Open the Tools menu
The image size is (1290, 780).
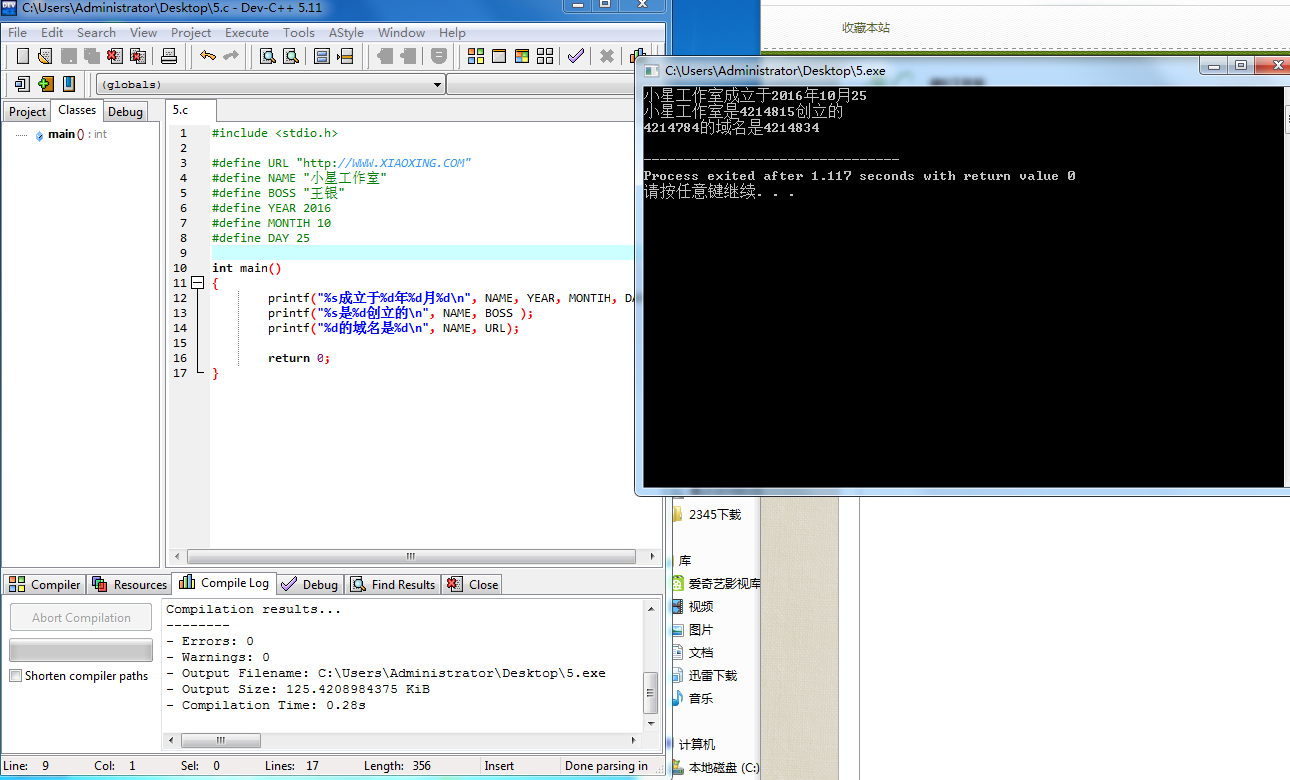point(298,32)
